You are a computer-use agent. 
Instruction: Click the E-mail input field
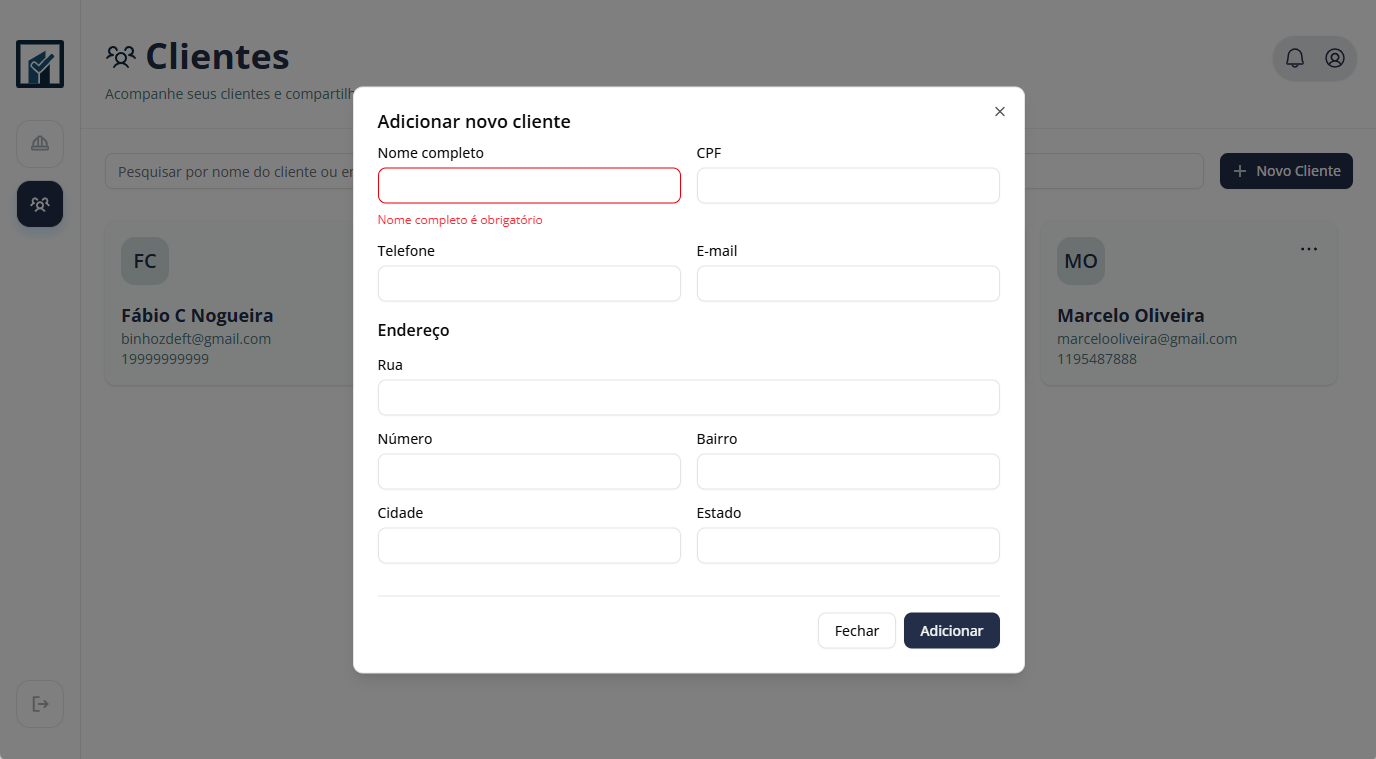tap(848, 284)
